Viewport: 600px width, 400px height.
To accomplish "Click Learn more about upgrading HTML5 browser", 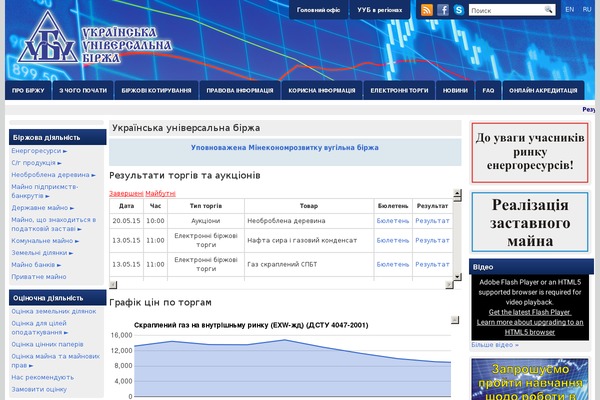I will click(530, 327).
